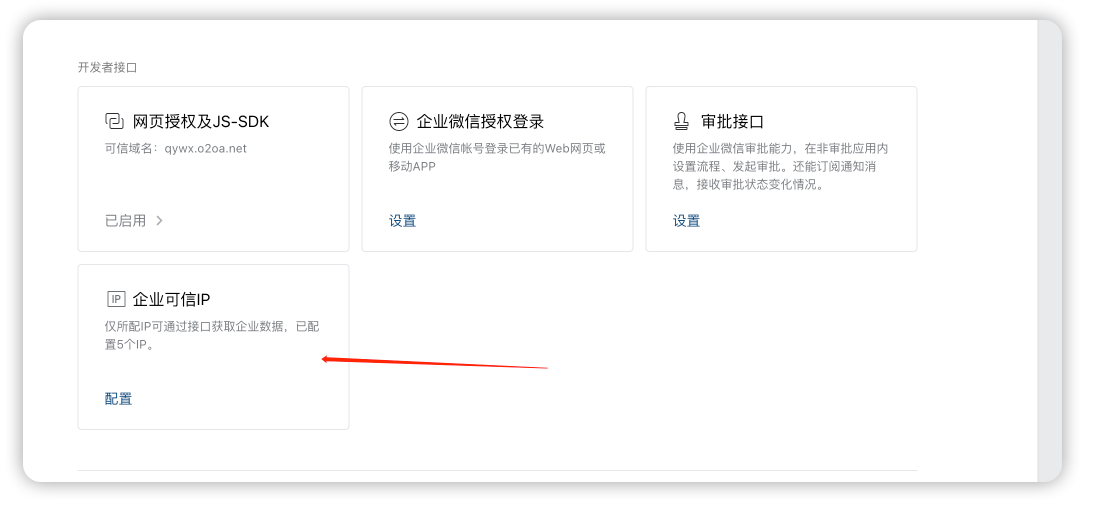Click 配置 under 企业可信IP
Screen dimensions: 1098x506
(x=118, y=399)
